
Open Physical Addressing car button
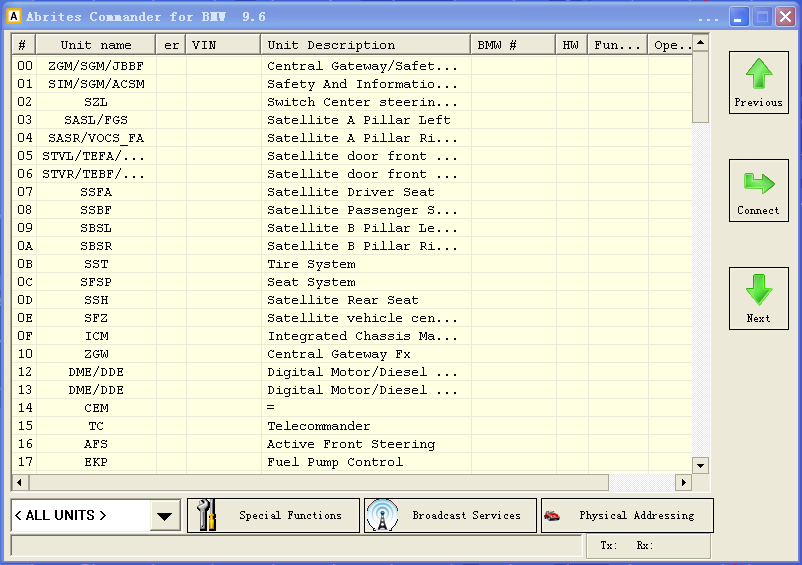point(627,515)
